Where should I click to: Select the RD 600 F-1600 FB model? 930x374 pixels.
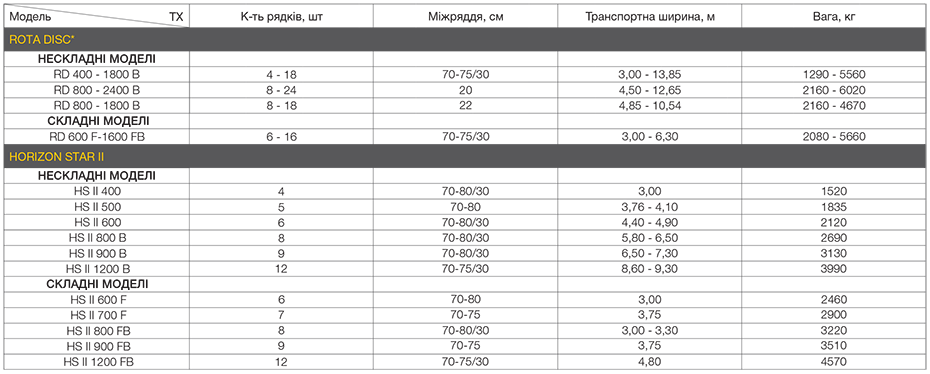click(x=97, y=136)
